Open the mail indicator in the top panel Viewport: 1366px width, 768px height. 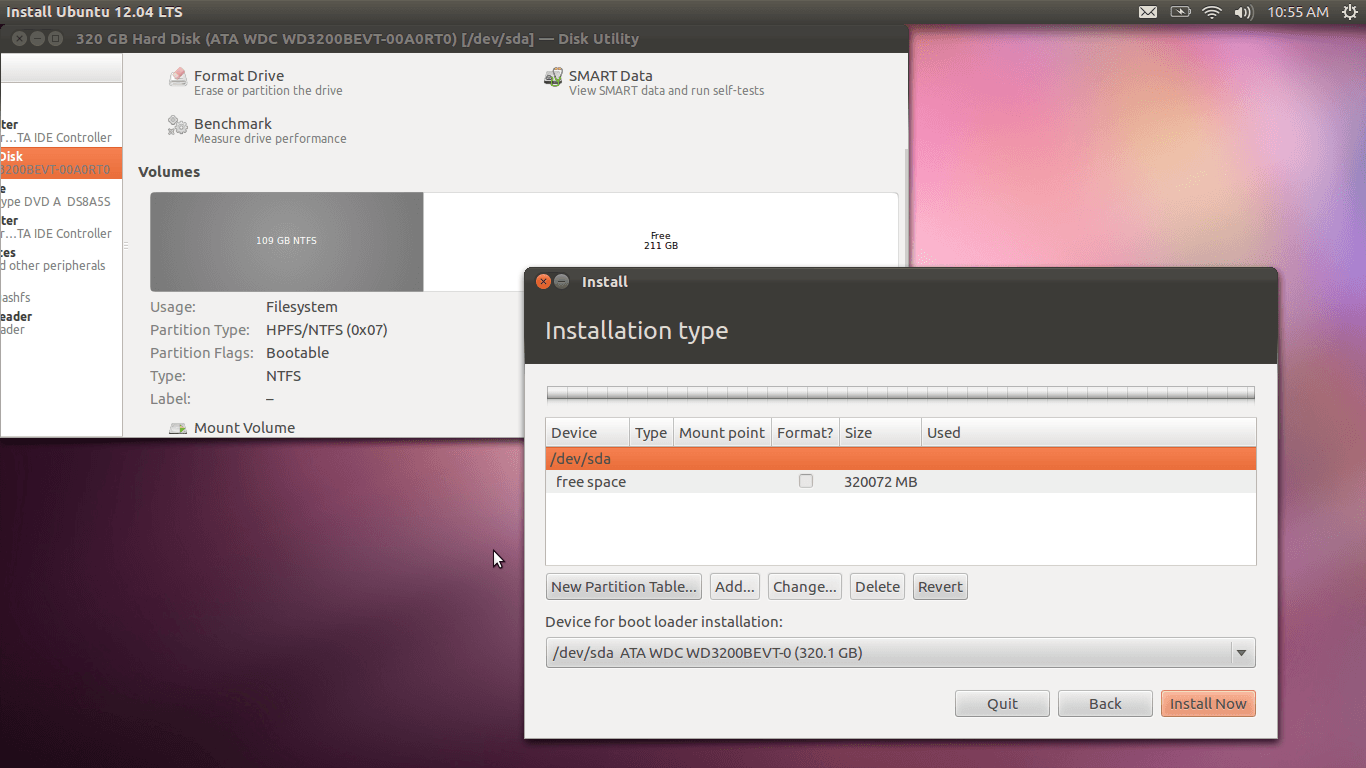pos(1148,12)
